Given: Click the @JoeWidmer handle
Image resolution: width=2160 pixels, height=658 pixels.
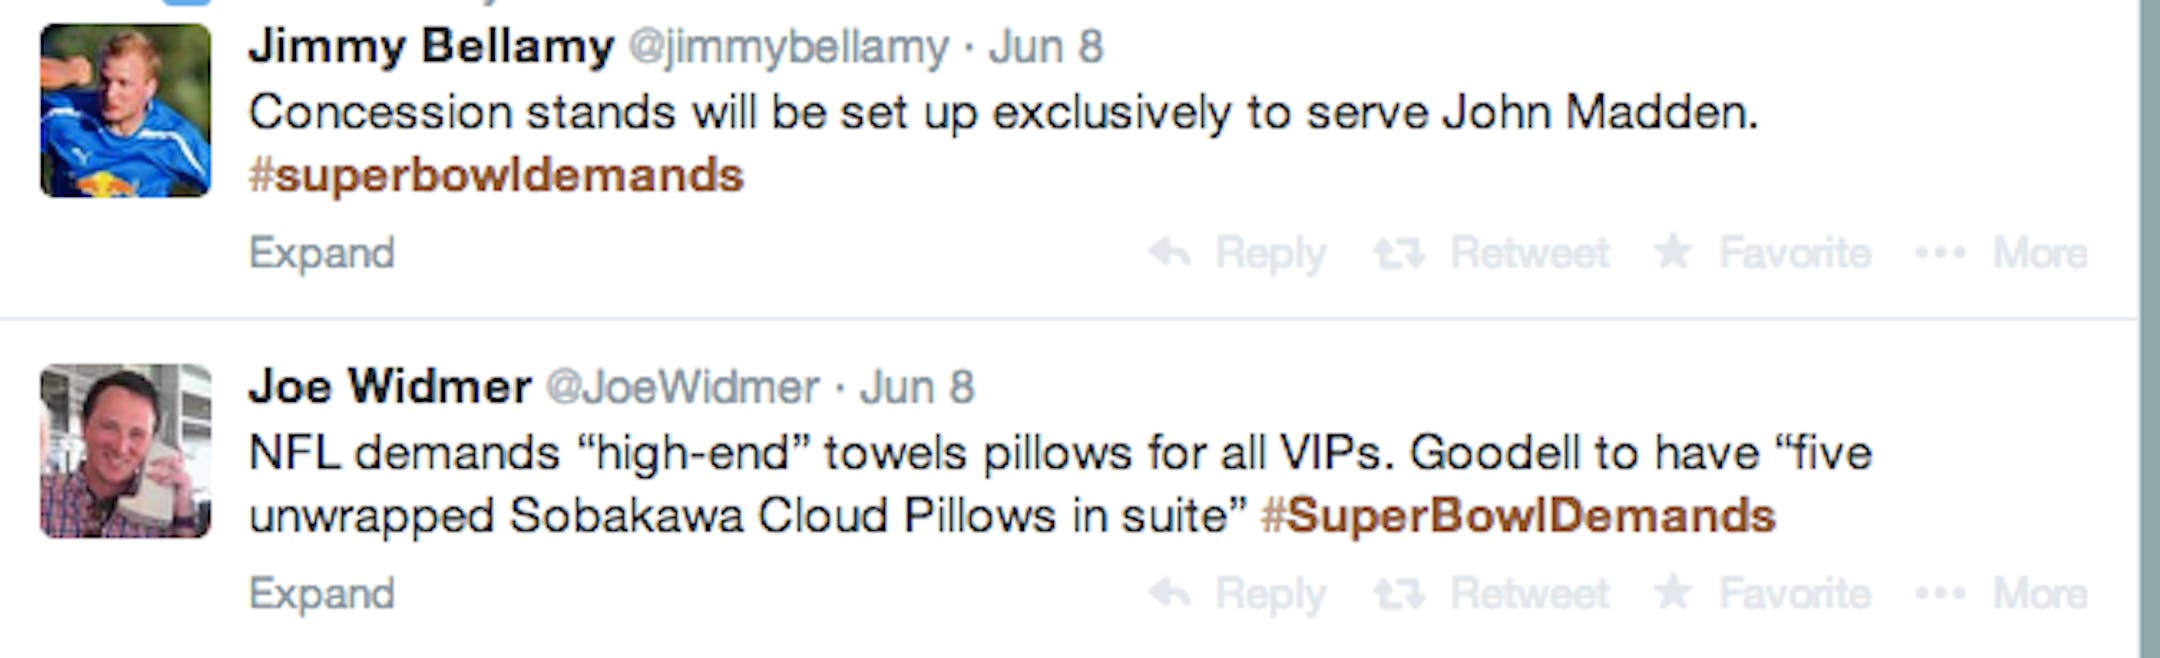Looking at the screenshot, I should 683,388.
